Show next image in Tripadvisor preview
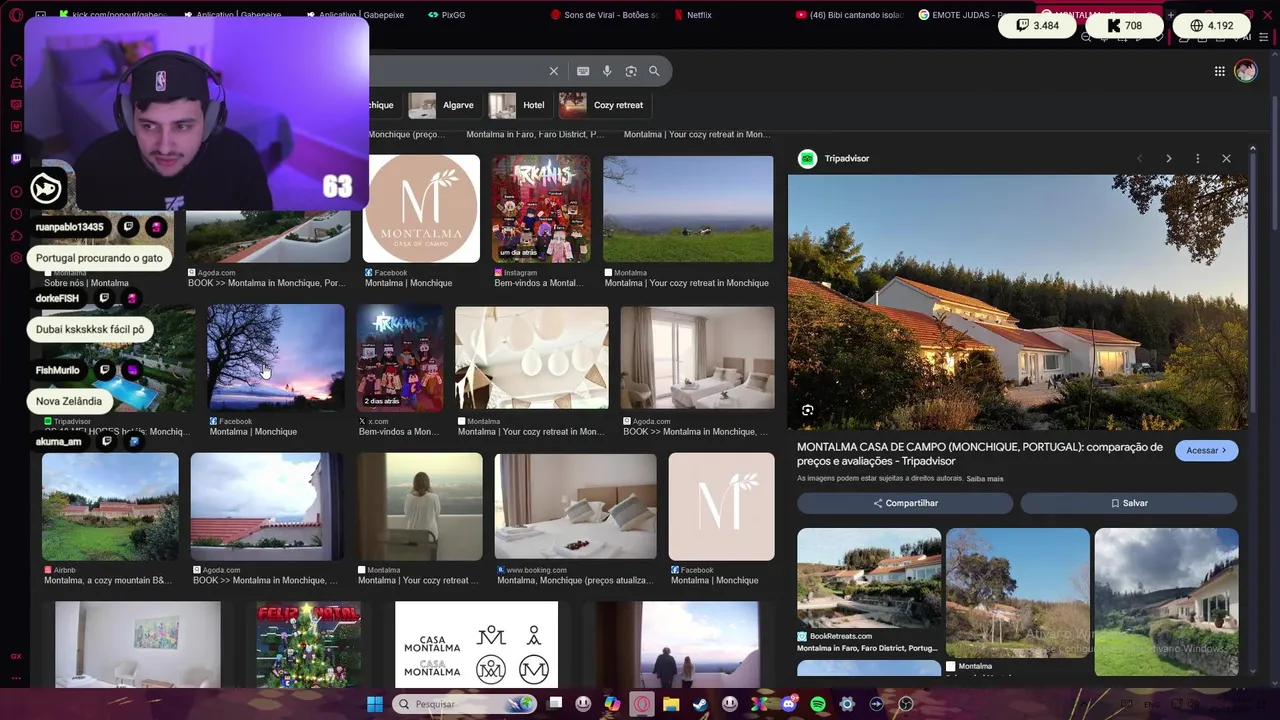The height and width of the screenshot is (720, 1280). [x=1168, y=158]
